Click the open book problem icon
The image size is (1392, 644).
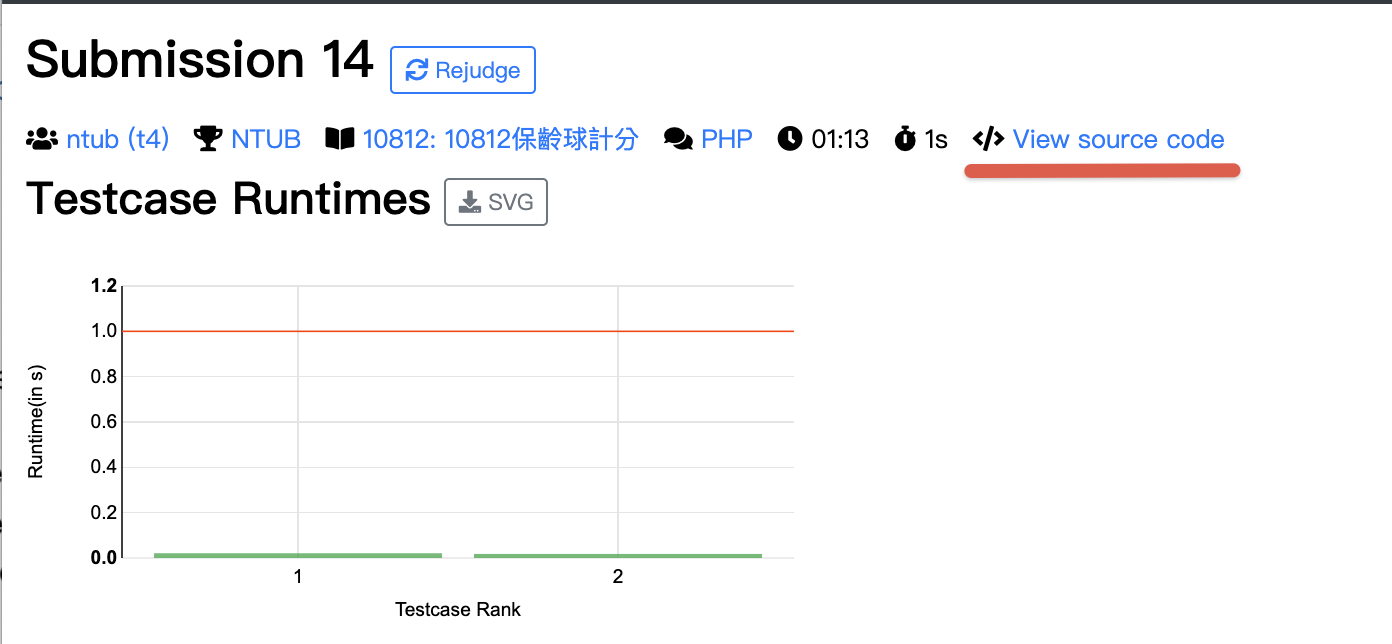[340, 139]
